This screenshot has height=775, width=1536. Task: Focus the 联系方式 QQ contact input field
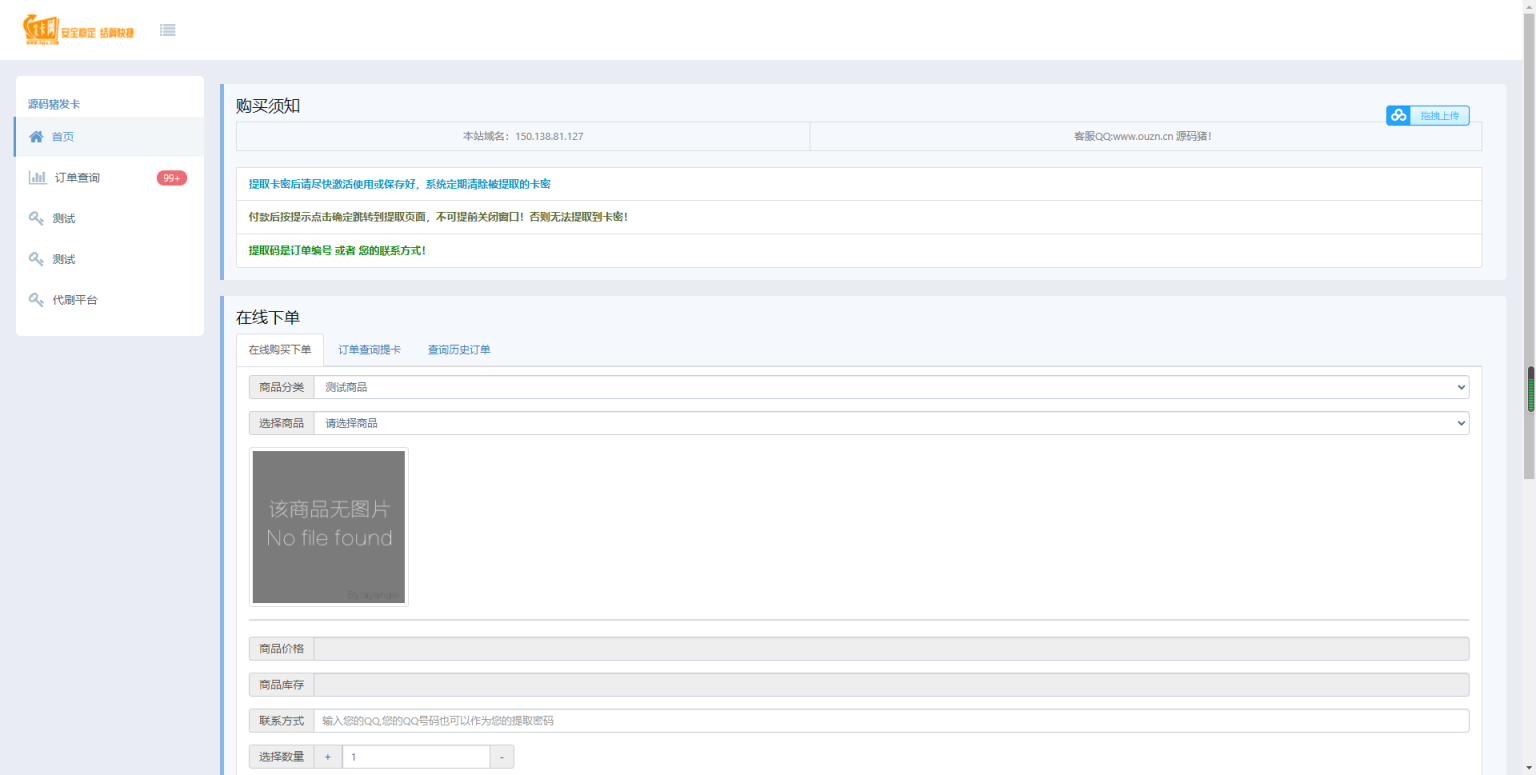point(890,721)
